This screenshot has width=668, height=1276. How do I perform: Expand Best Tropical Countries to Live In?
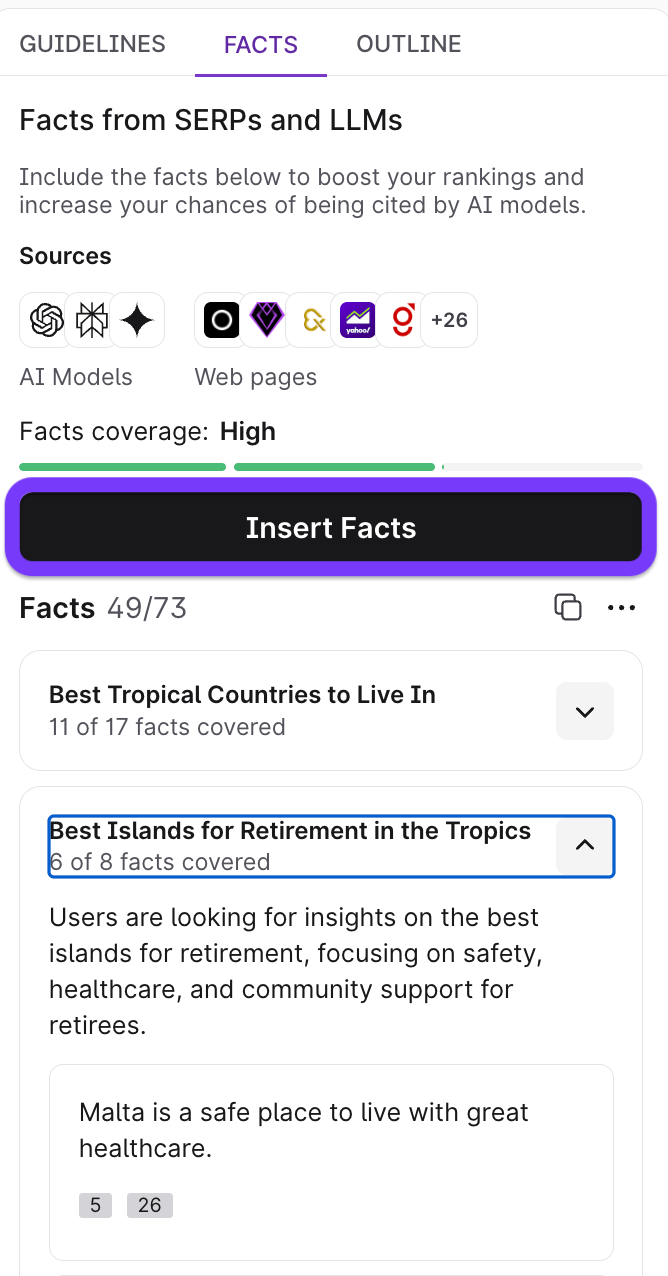pyautogui.click(x=585, y=711)
